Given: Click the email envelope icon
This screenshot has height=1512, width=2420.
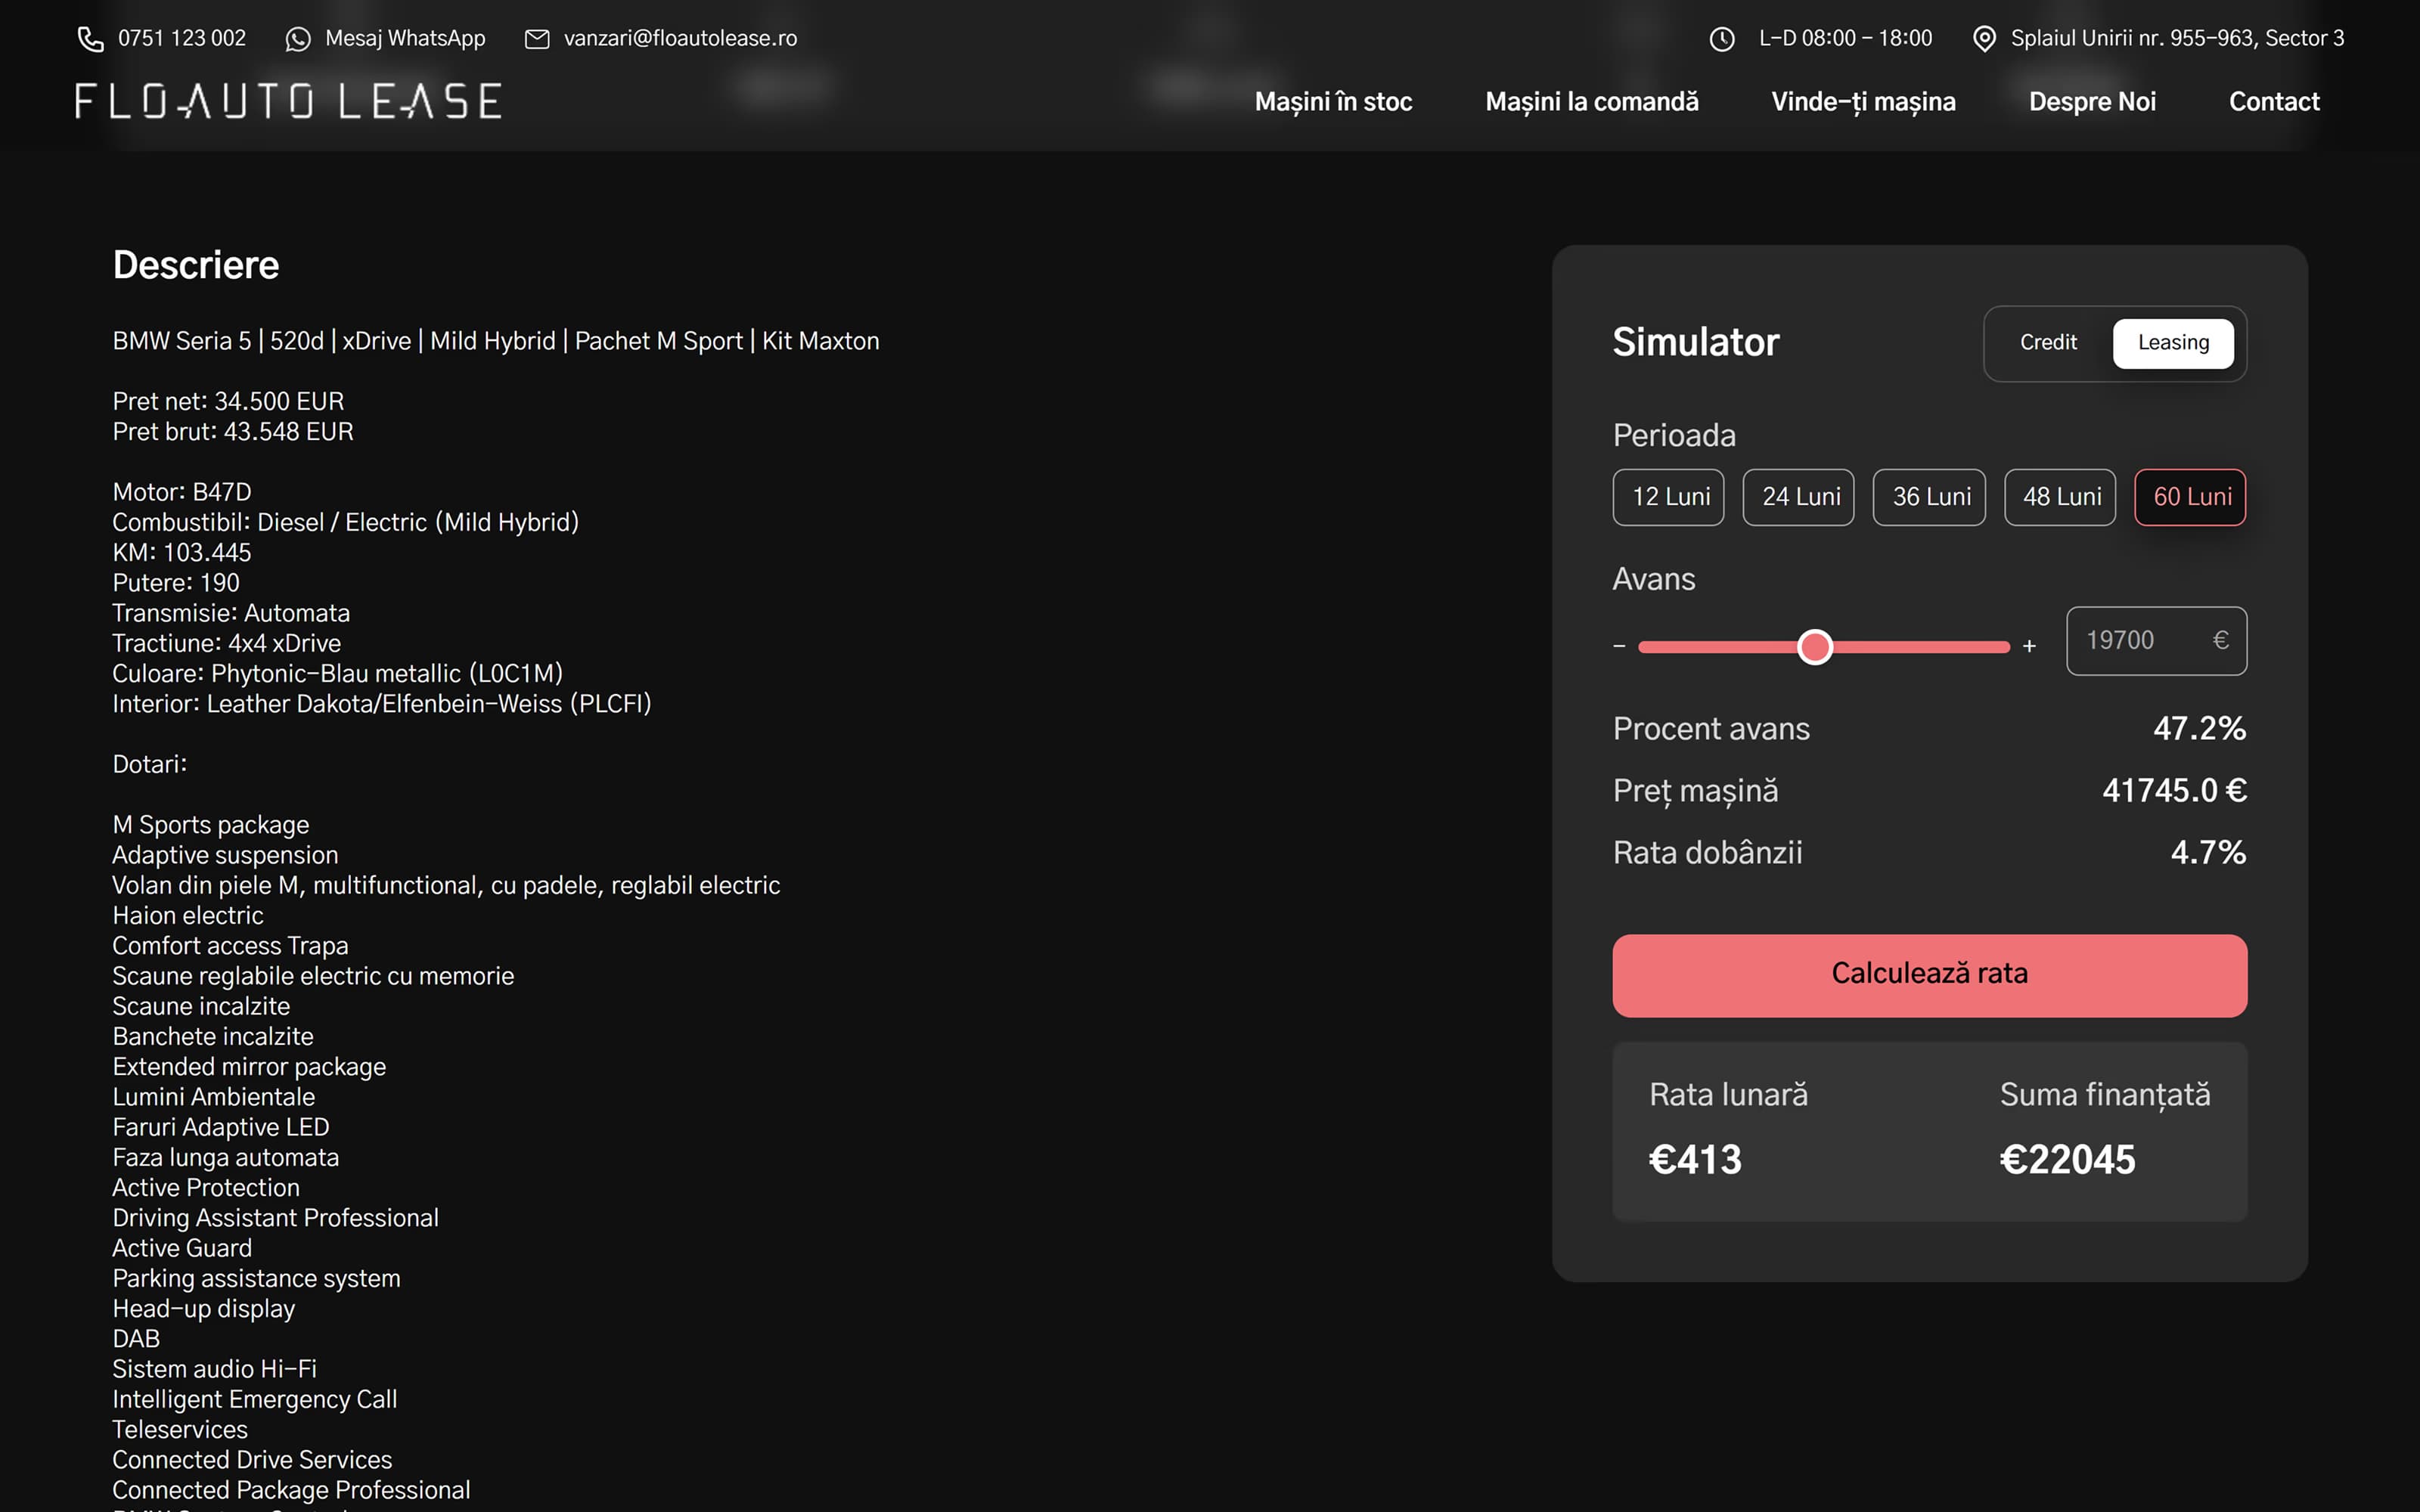Looking at the screenshot, I should pyautogui.click(x=537, y=39).
